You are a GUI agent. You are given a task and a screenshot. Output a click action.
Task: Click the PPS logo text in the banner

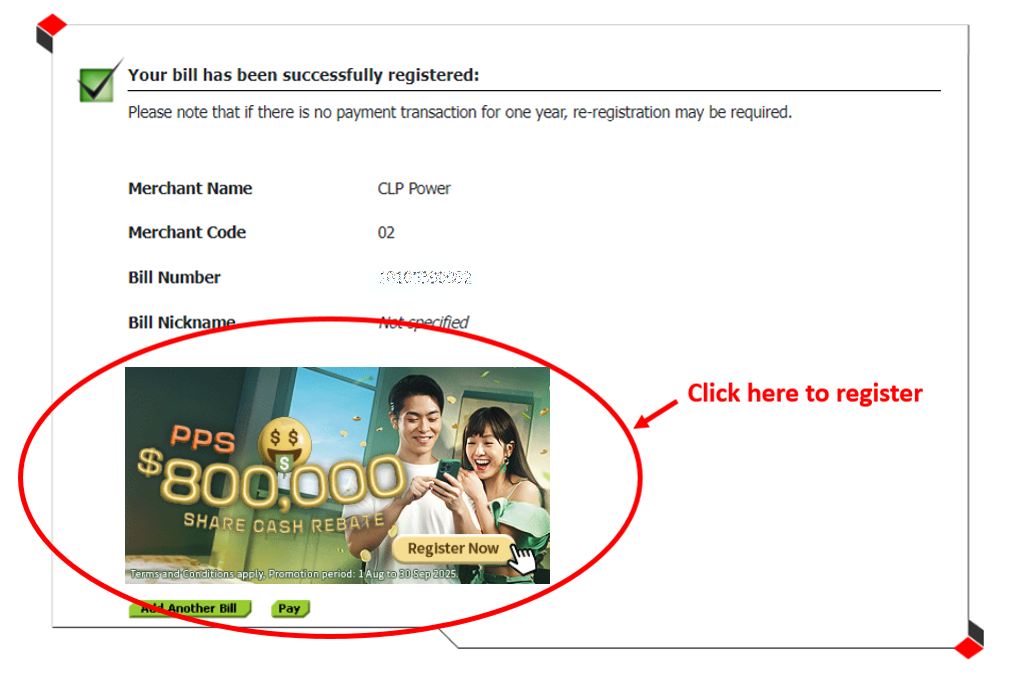click(x=203, y=438)
